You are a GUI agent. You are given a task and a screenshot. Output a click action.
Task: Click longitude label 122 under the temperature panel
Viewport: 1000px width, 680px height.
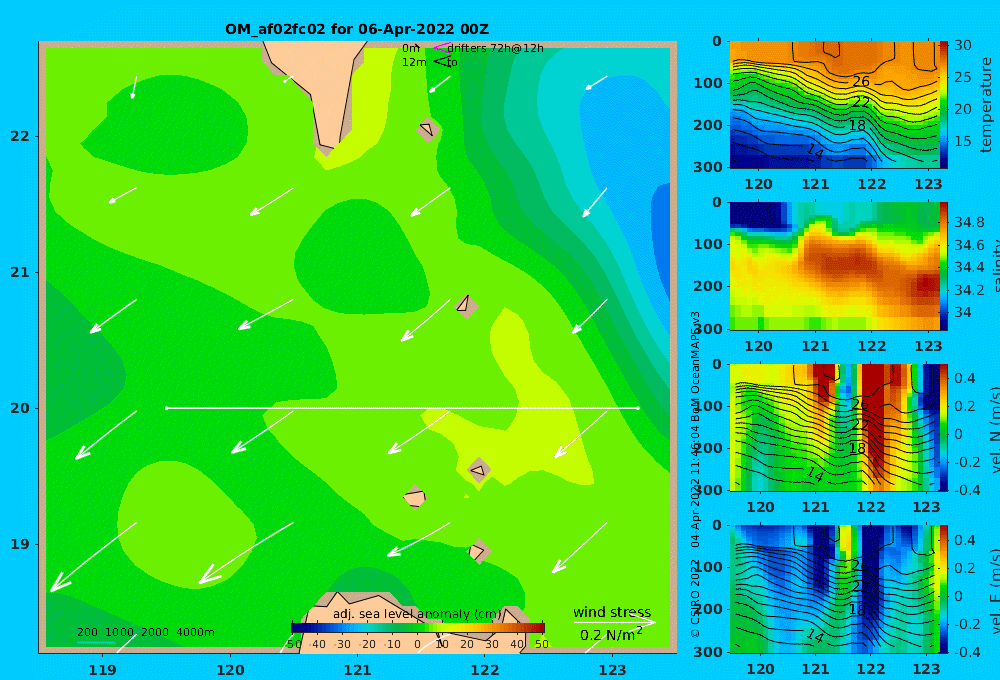pyautogui.click(x=871, y=184)
